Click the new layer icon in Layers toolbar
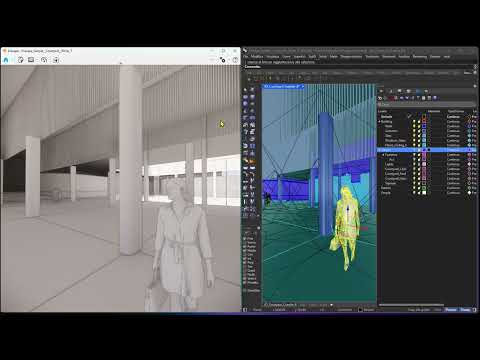480x360 pixels. [x=380, y=98]
